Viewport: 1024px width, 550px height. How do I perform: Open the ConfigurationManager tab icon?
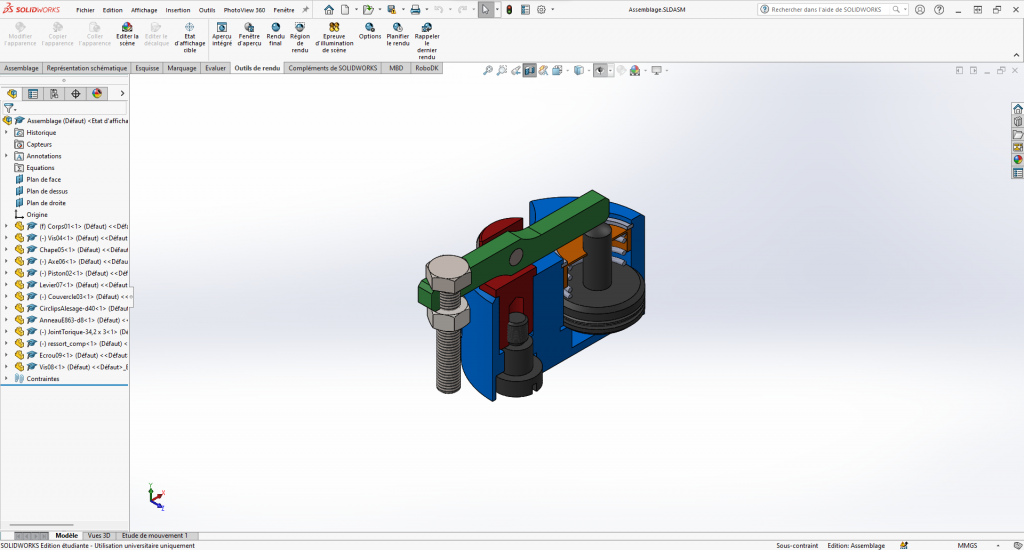(54, 94)
